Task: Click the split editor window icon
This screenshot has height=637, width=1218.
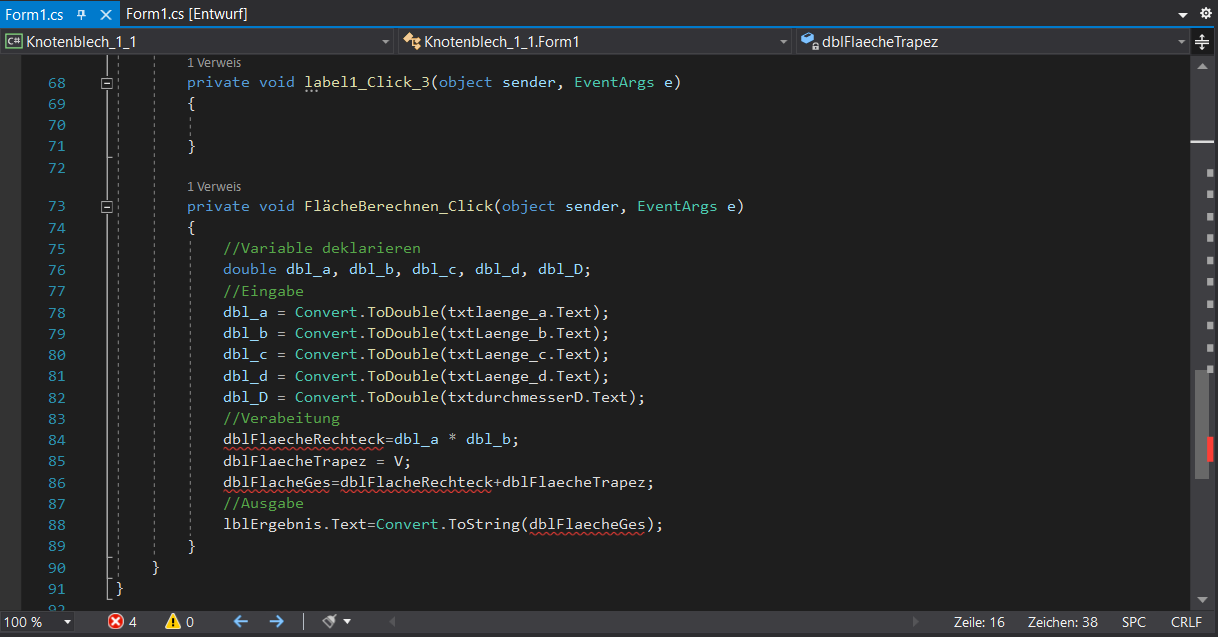Action: click(x=1203, y=42)
